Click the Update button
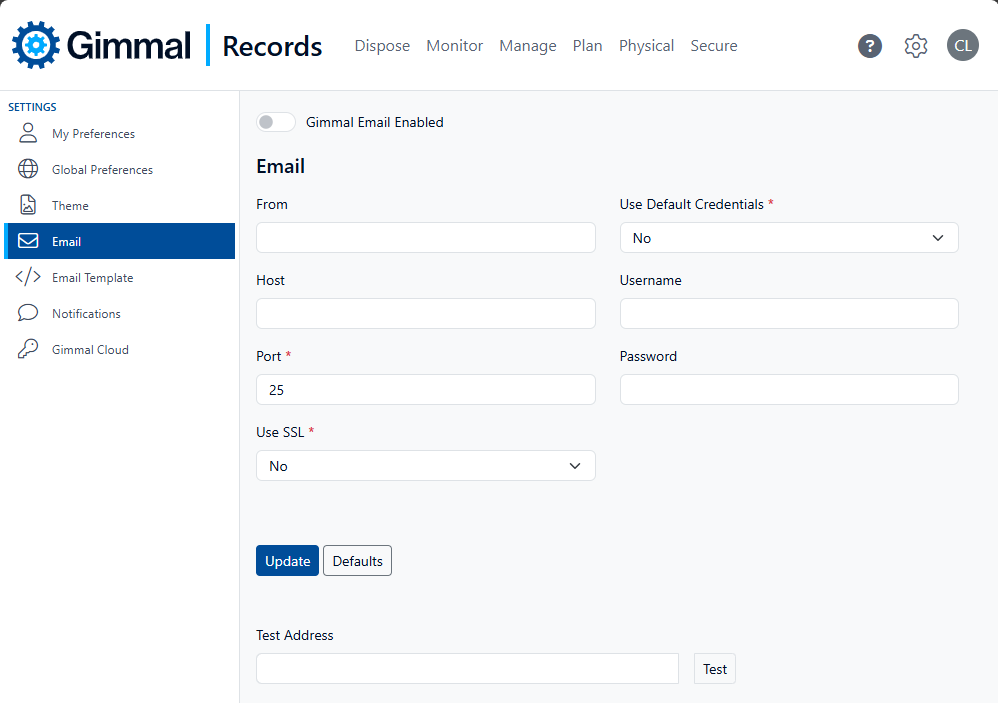998x703 pixels. 287,560
